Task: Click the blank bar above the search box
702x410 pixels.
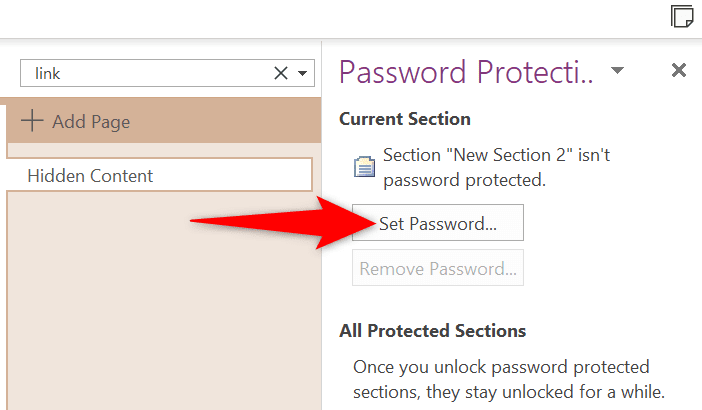Action: [x=300, y=20]
